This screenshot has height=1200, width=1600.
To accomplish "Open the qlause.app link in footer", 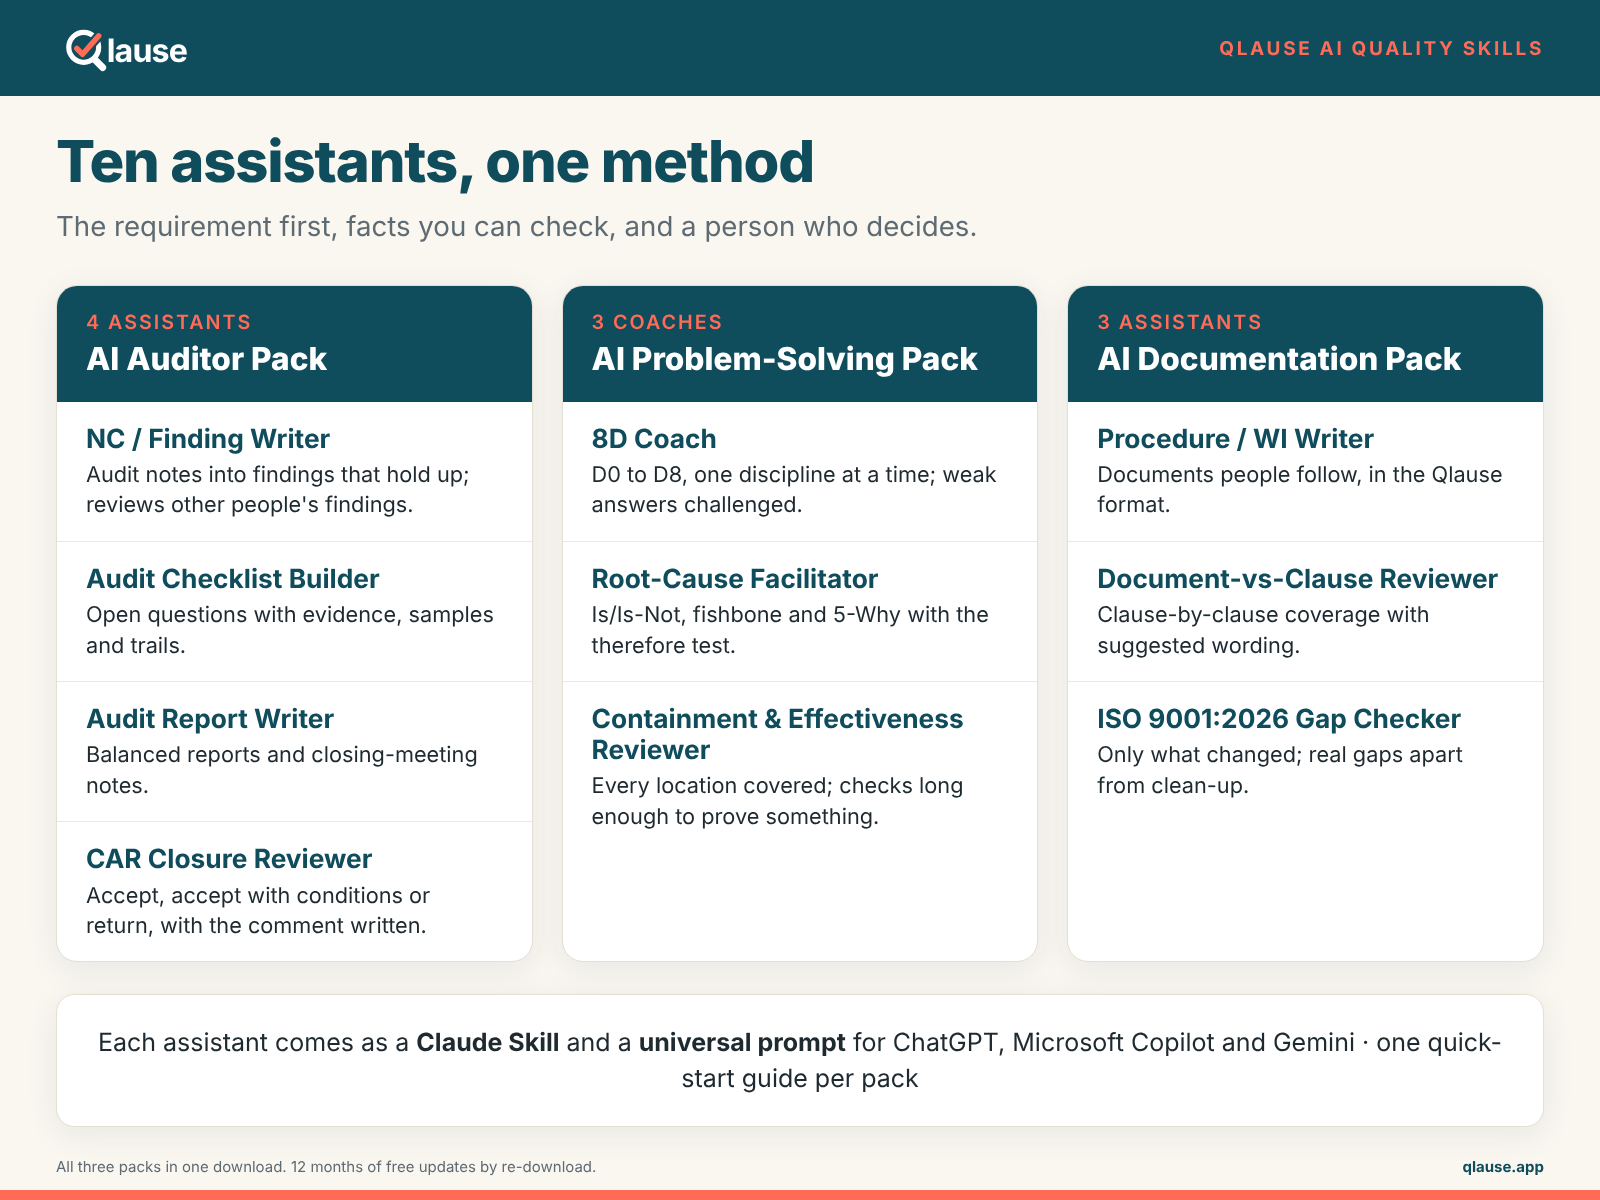I will pyautogui.click(x=1502, y=1167).
